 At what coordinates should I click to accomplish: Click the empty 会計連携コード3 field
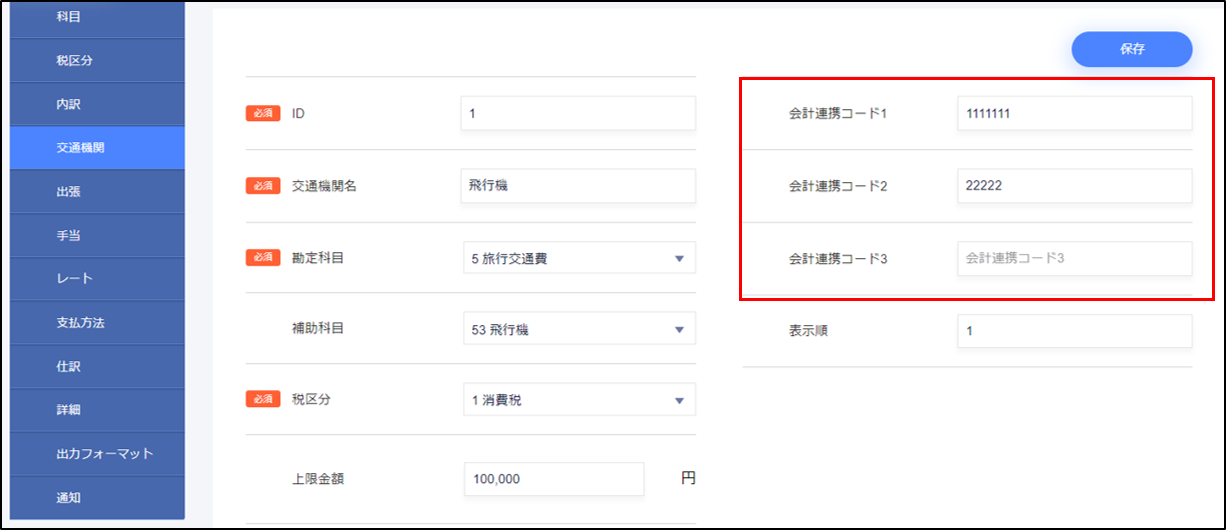tap(1074, 258)
